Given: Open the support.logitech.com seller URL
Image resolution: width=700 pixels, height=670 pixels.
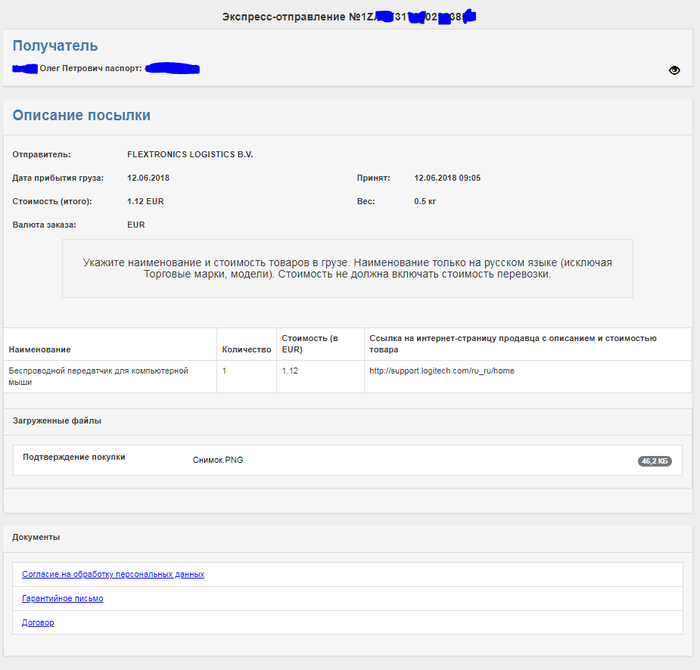Looking at the screenshot, I should [441, 371].
